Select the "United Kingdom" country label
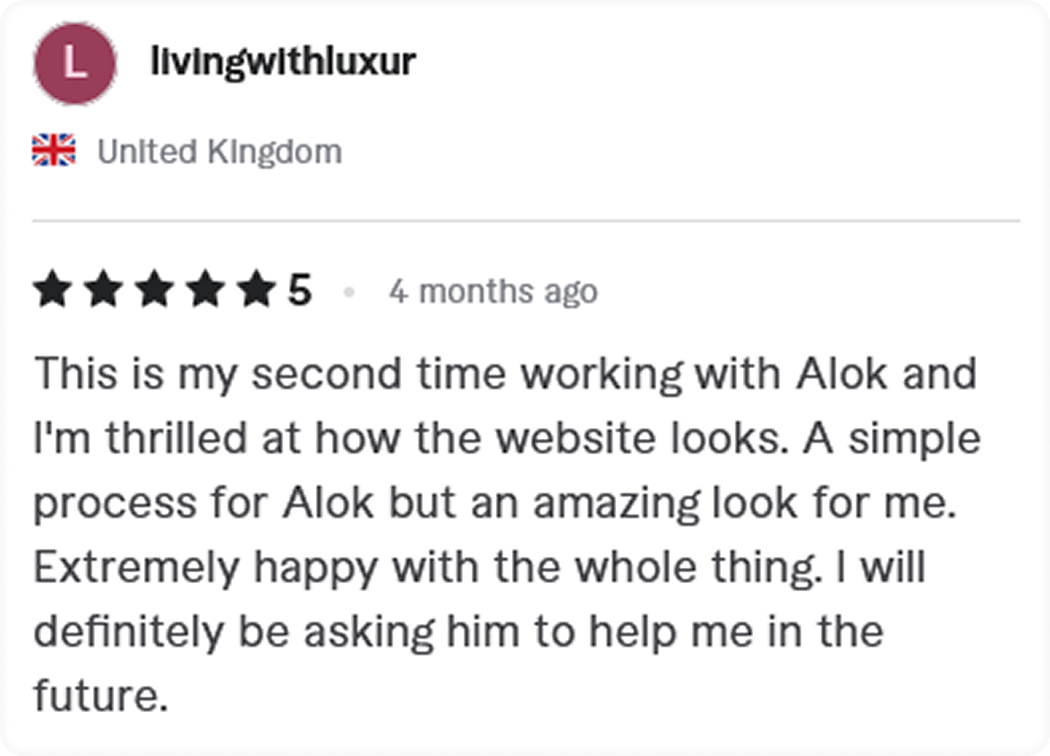This screenshot has width=1050, height=756. 219,152
